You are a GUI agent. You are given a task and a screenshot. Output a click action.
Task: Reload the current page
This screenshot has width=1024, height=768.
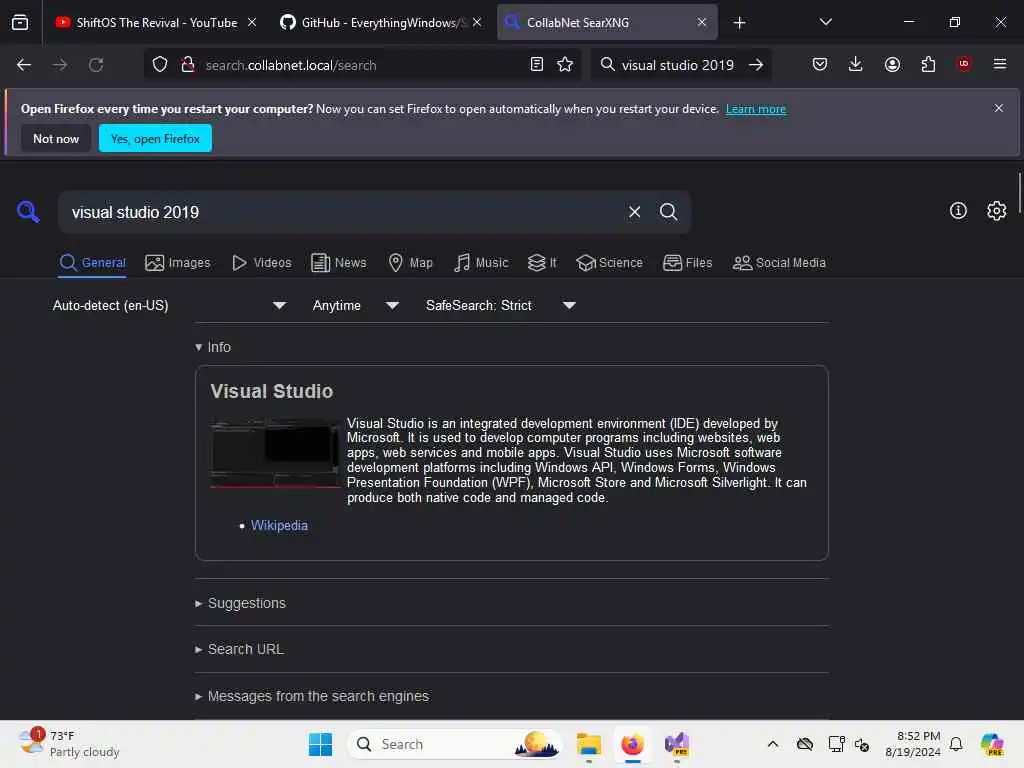coord(96,65)
